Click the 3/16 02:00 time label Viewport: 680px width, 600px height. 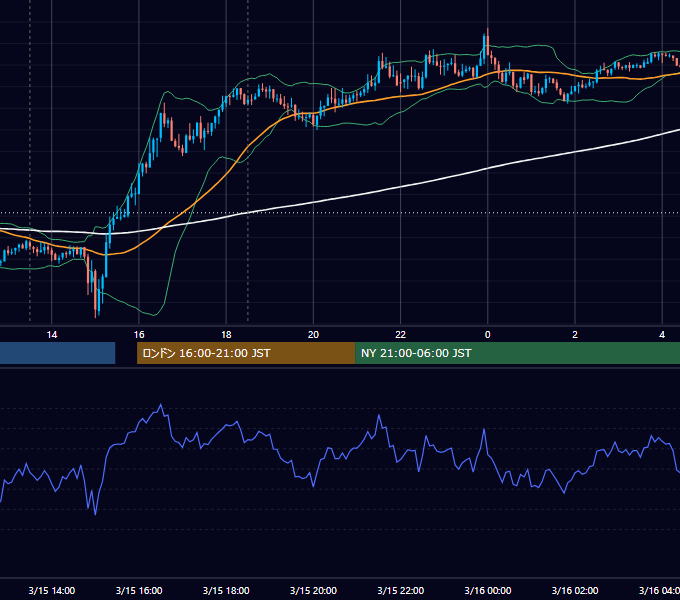tap(575, 590)
